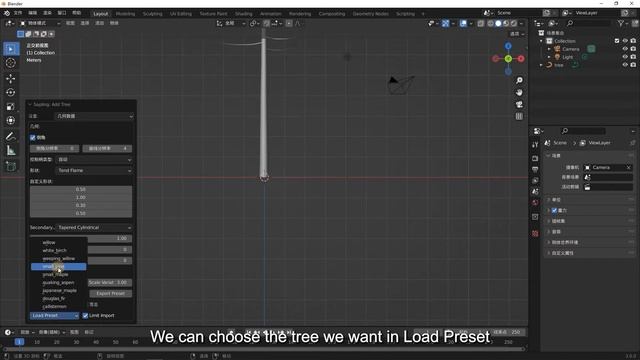This screenshot has height=360, width=640.
Task: Expand the Light tree node
Action: click(x=549, y=57)
